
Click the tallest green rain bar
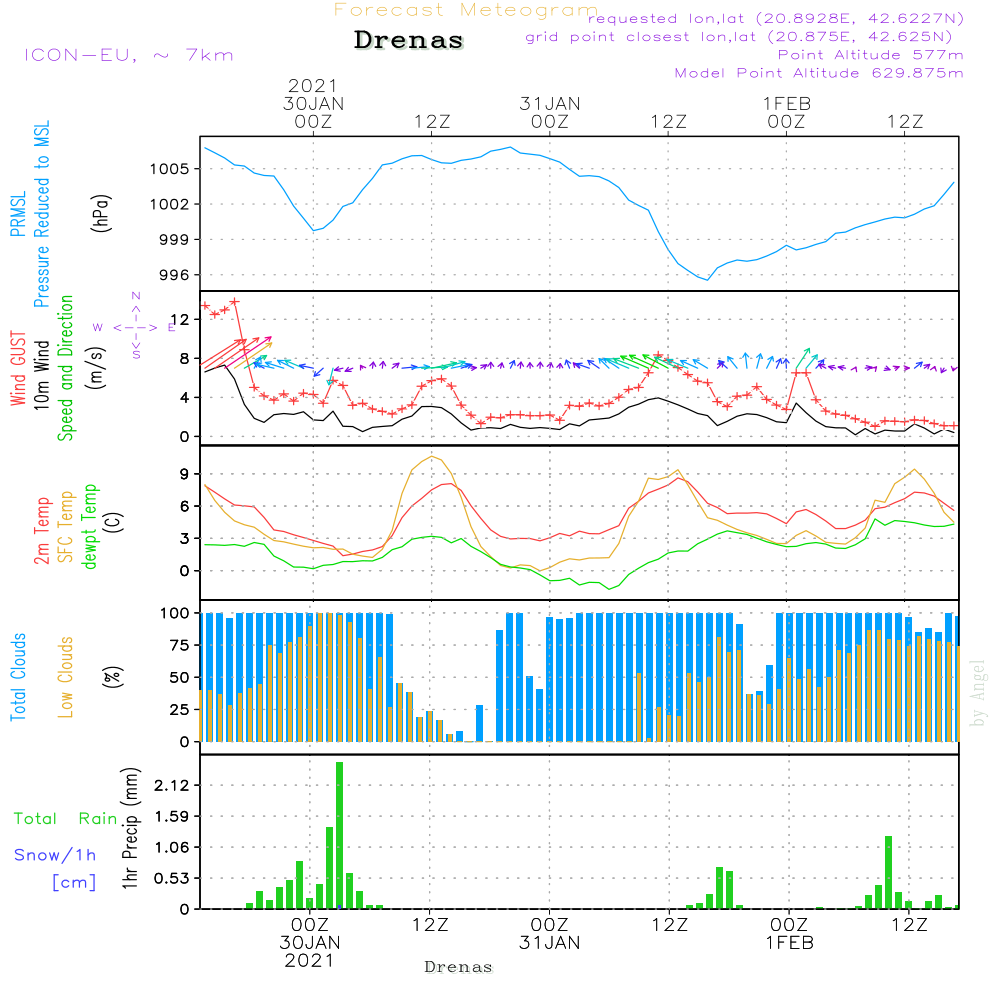pyautogui.click(x=339, y=835)
